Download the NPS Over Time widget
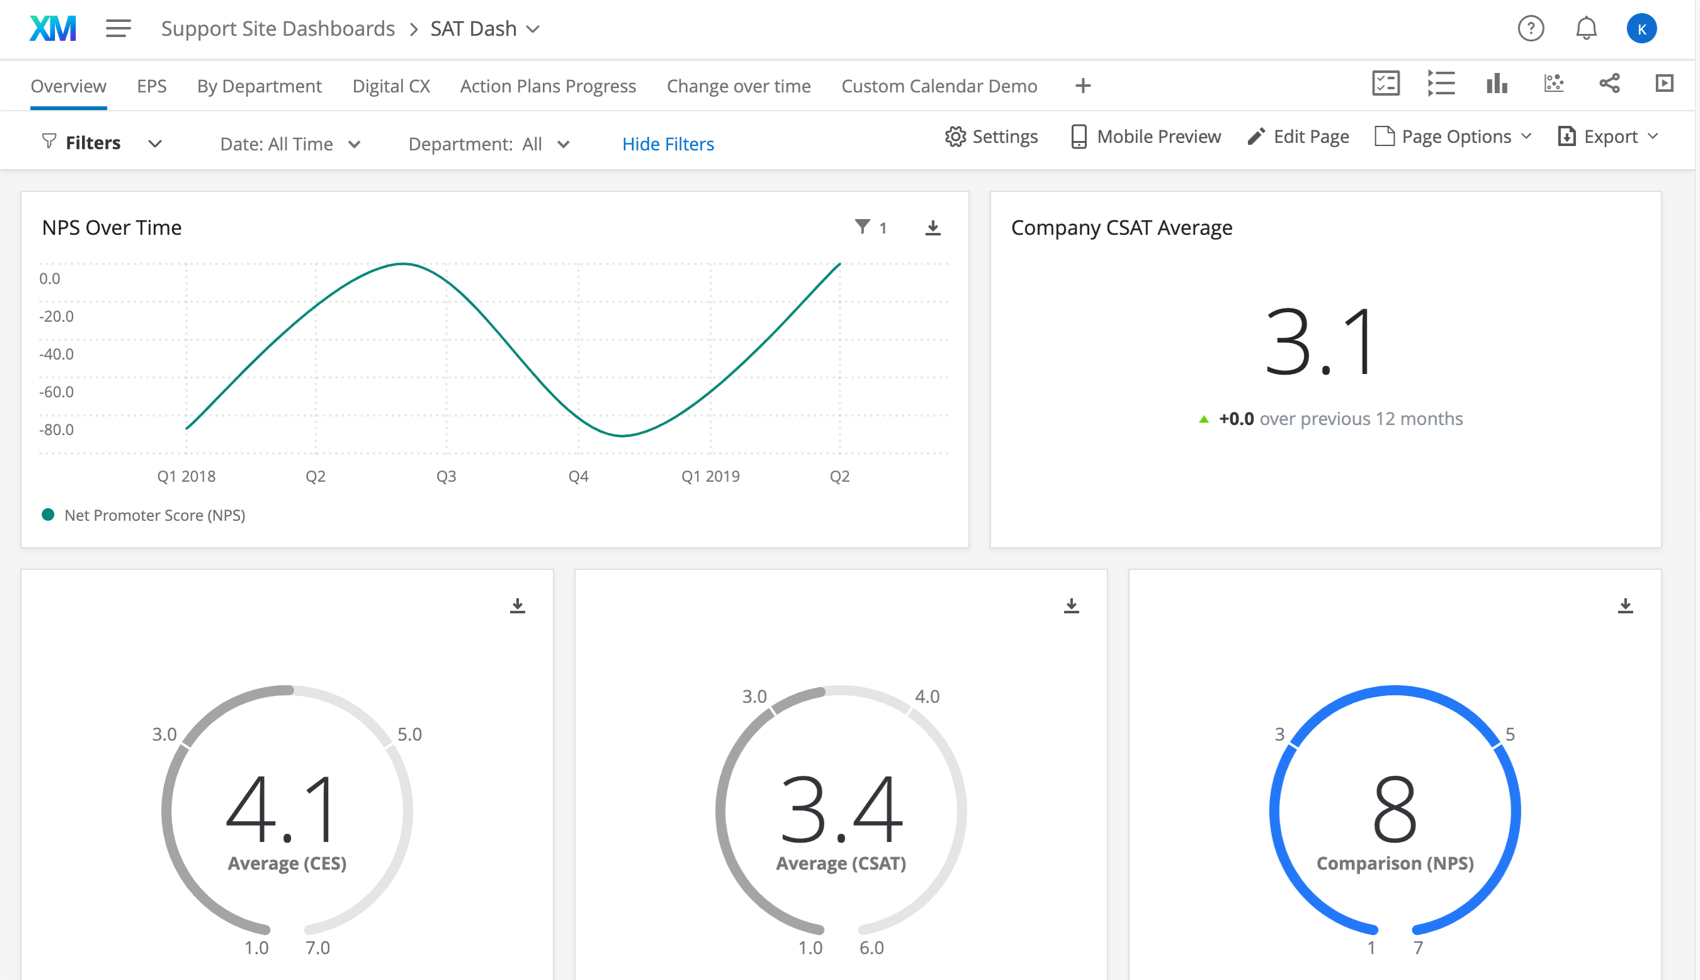This screenshot has width=1700, height=980. click(x=932, y=227)
